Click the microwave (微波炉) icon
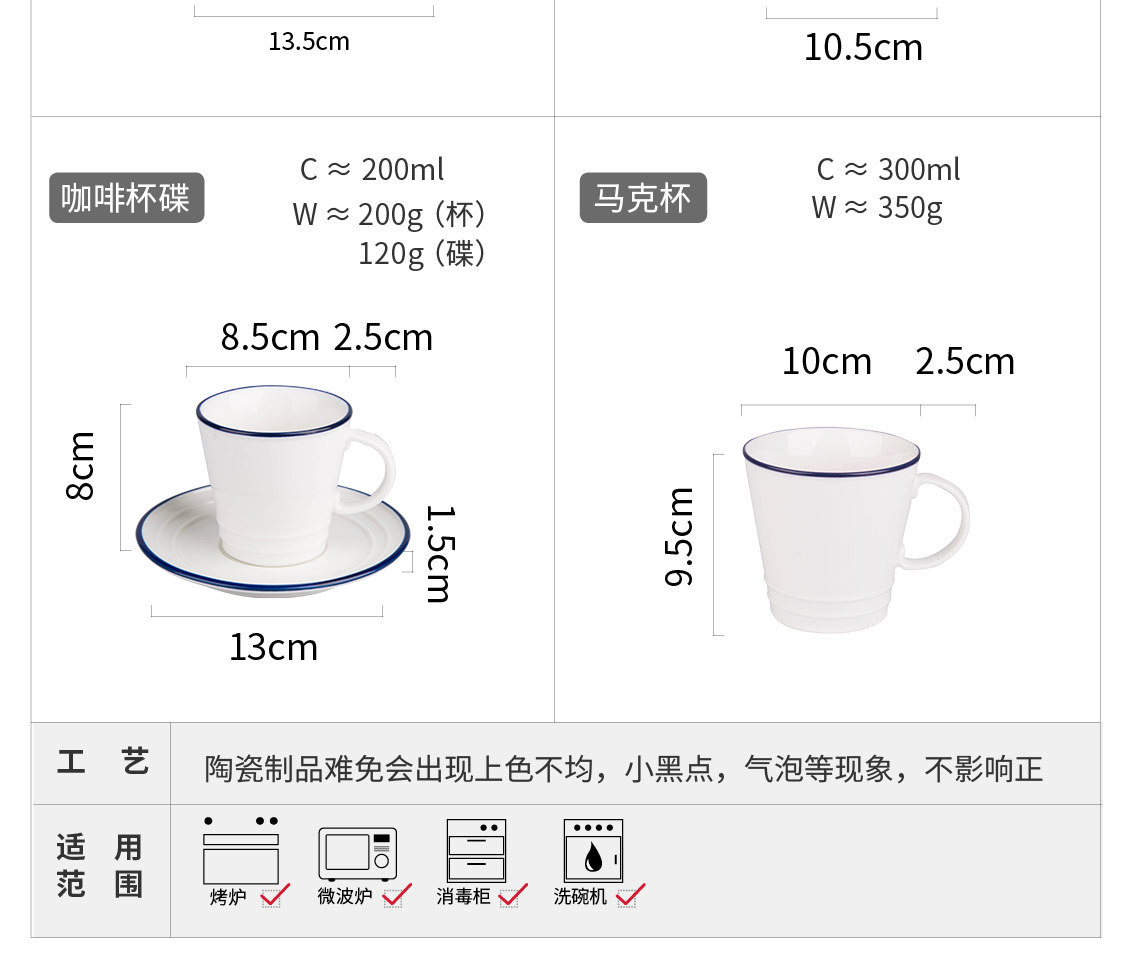 pos(358,854)
